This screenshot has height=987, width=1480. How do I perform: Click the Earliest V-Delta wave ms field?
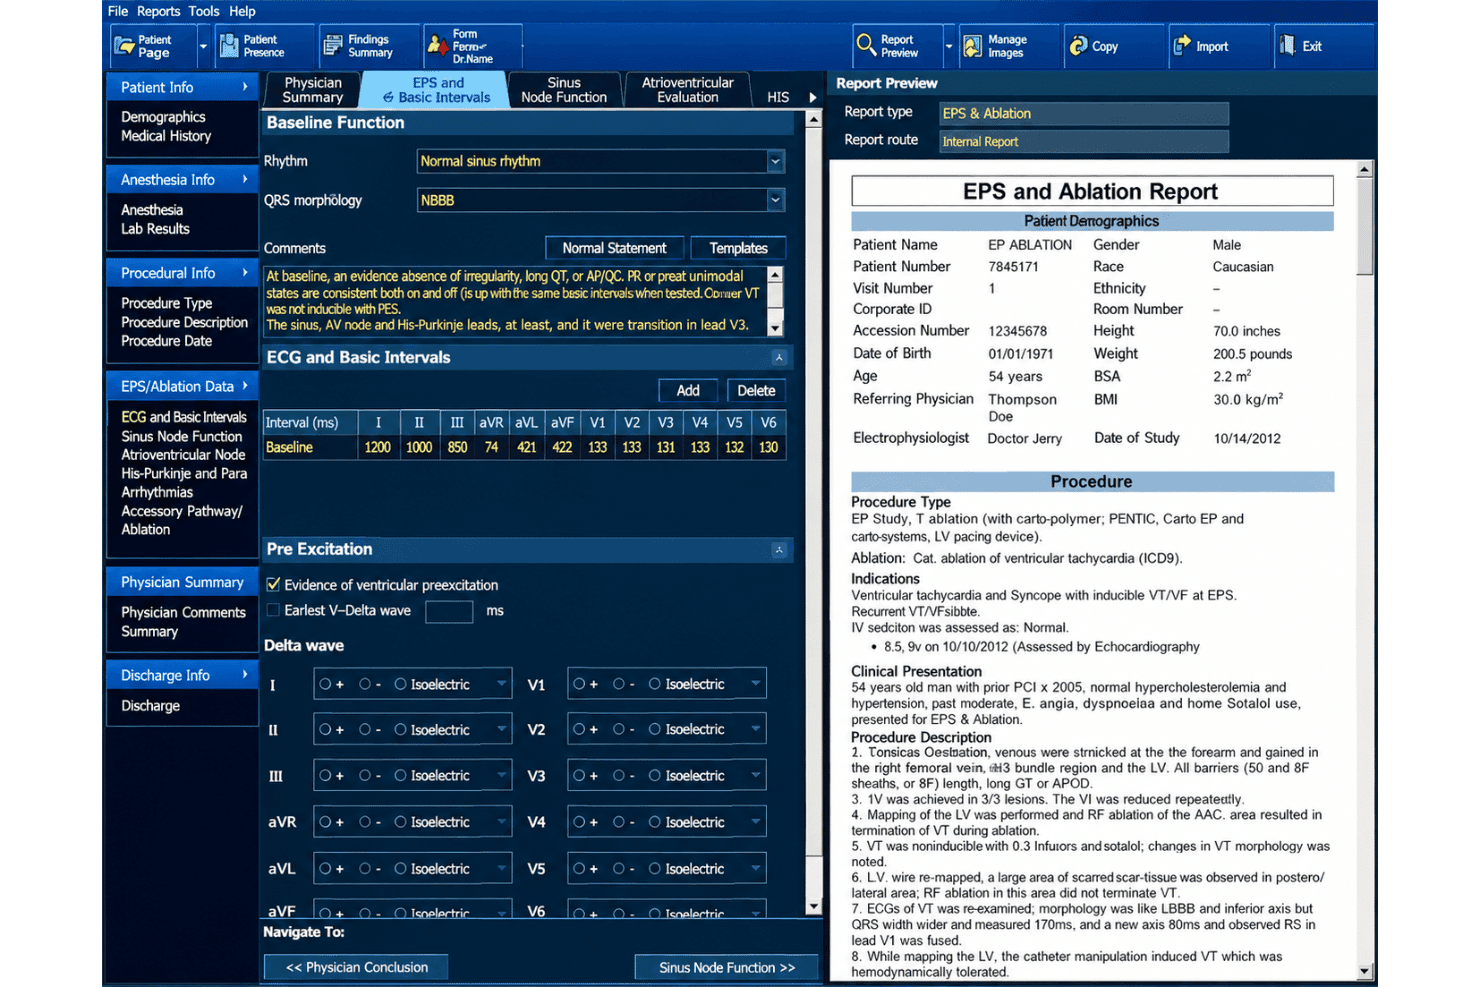tap(449, 611)
